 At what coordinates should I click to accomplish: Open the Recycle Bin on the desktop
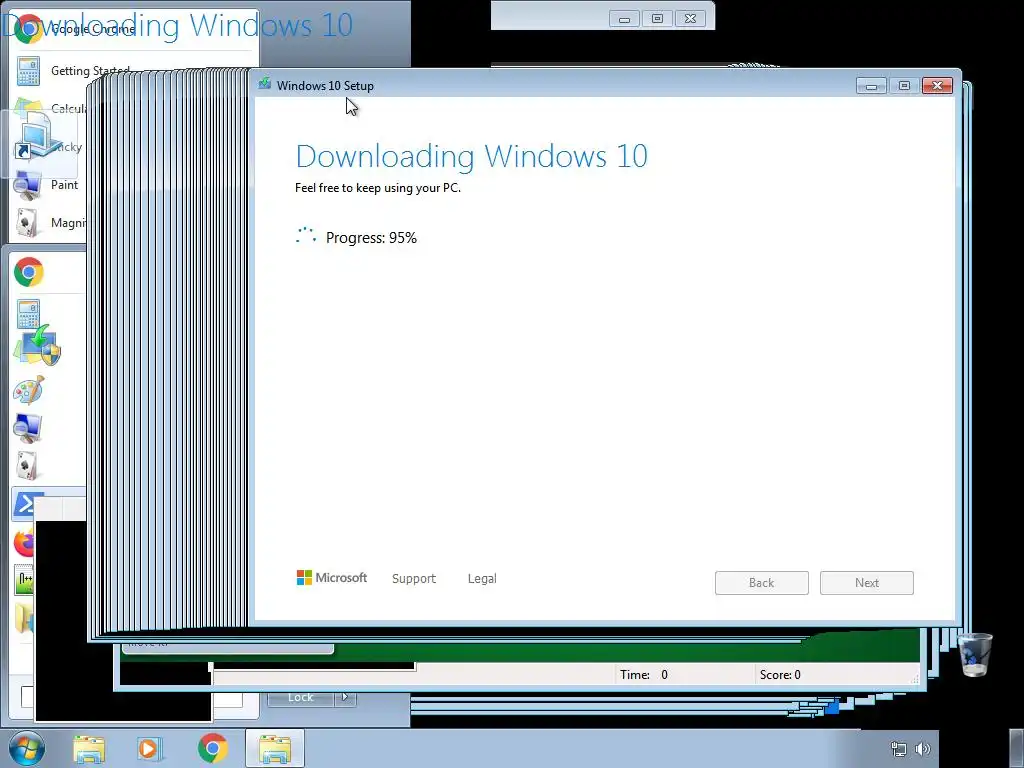(x=976, y=654)
